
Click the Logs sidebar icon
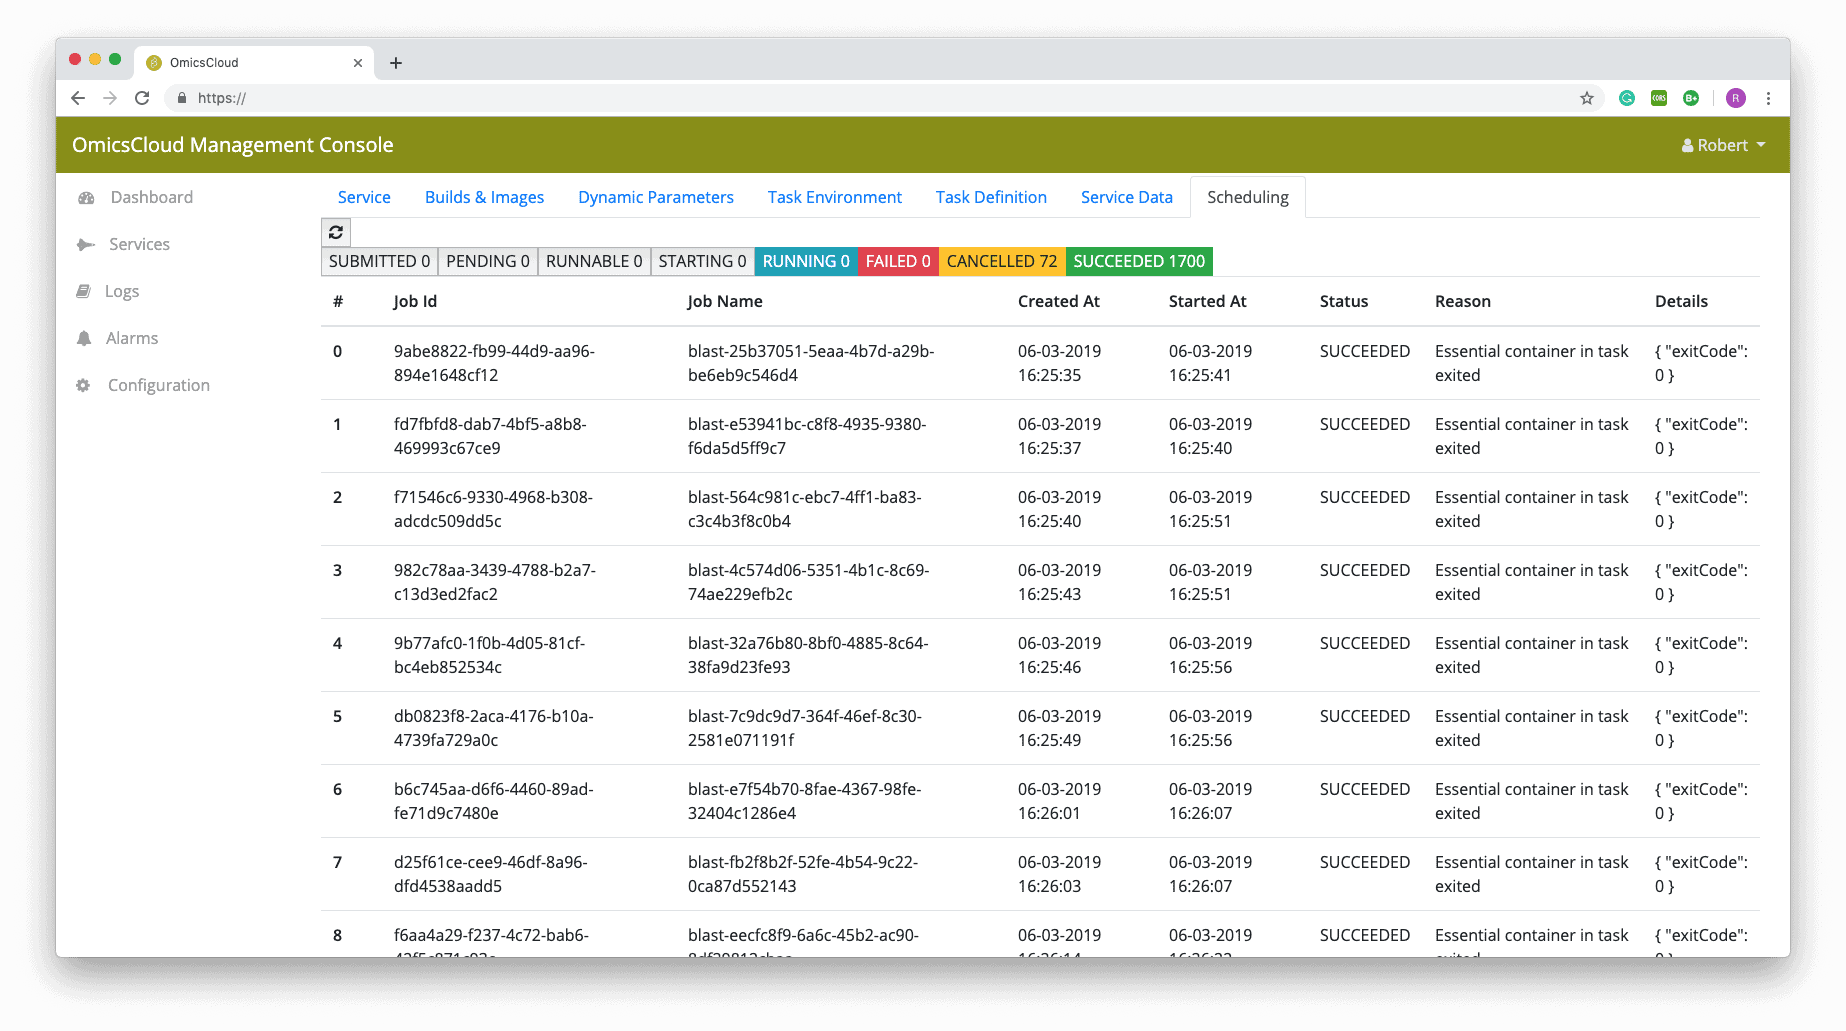[84, 291]
